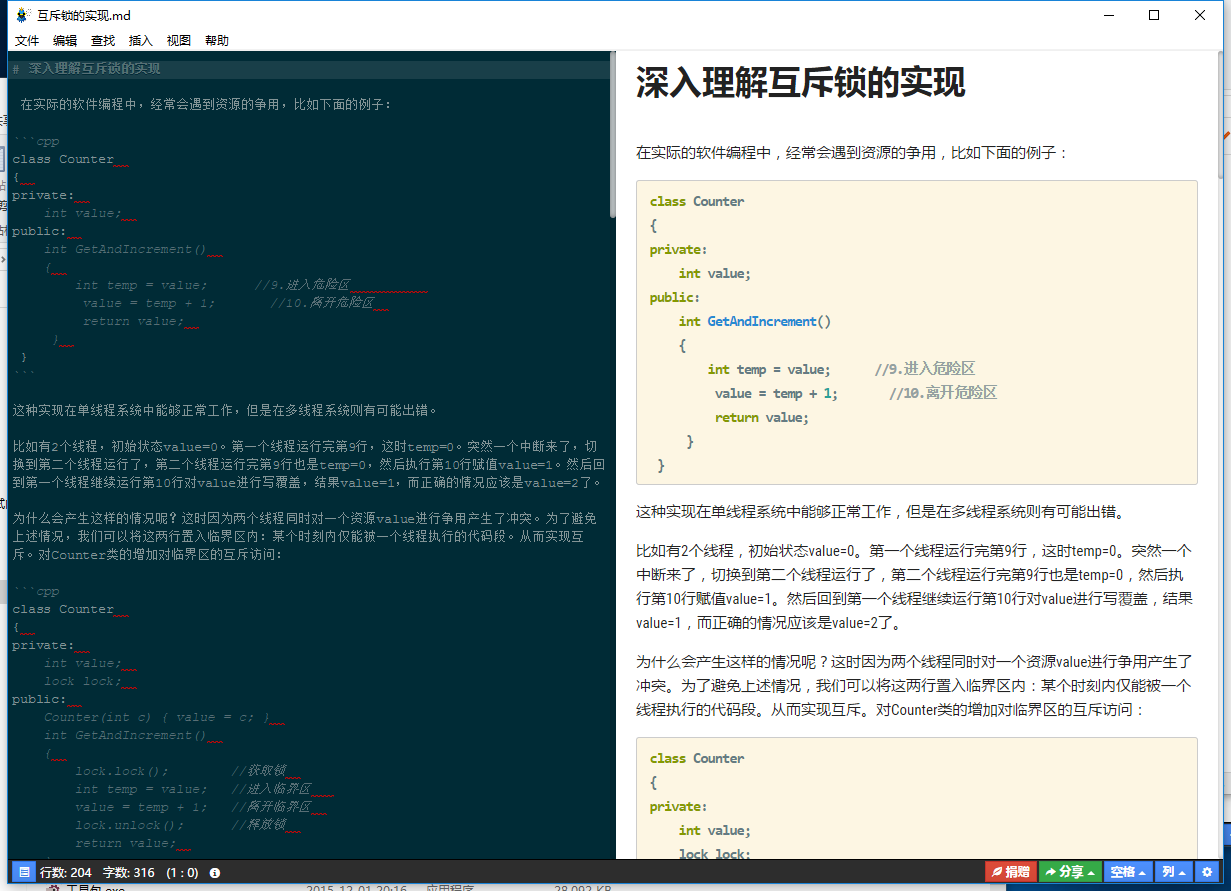Expand the 列 column dropdown
Viewport: 1231px width, 891px height.
(x=1174, y=872)
